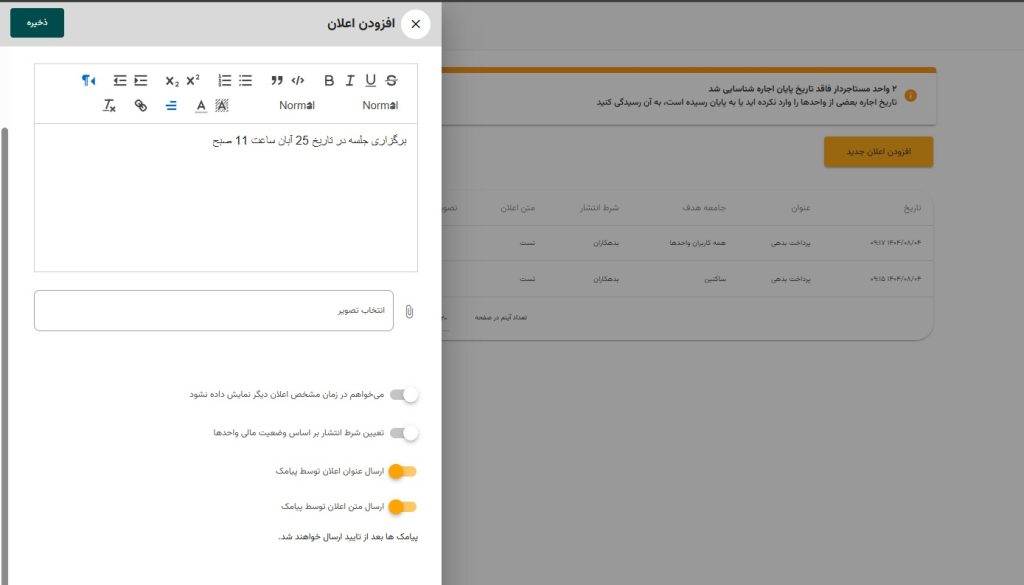Insert a blockquote
The image size is (1024, 585).
tap(277, 81)
